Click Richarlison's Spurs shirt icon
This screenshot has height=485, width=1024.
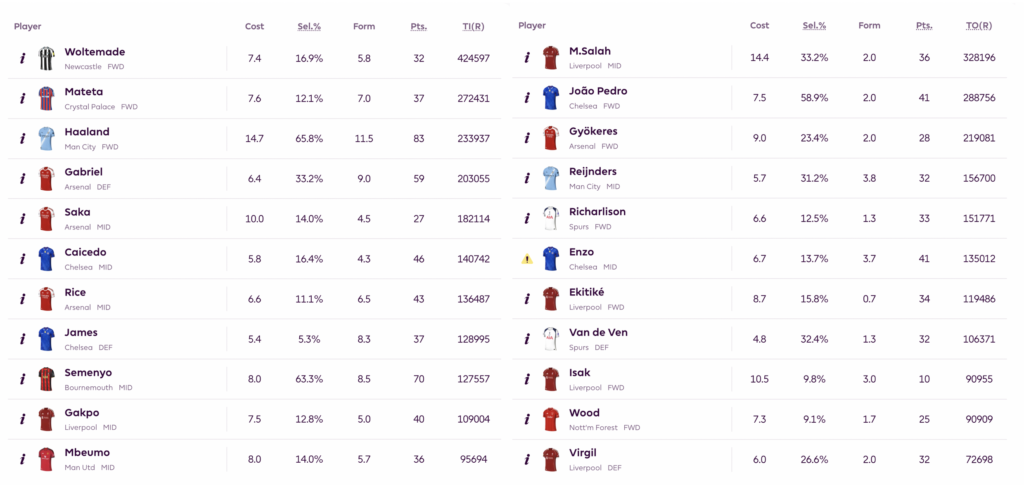pyautogui.click(x=550, y=218)
